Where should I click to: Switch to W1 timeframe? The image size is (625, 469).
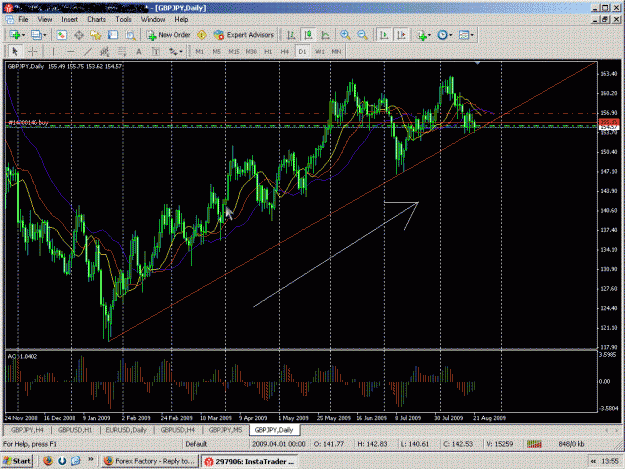[320, 51]
